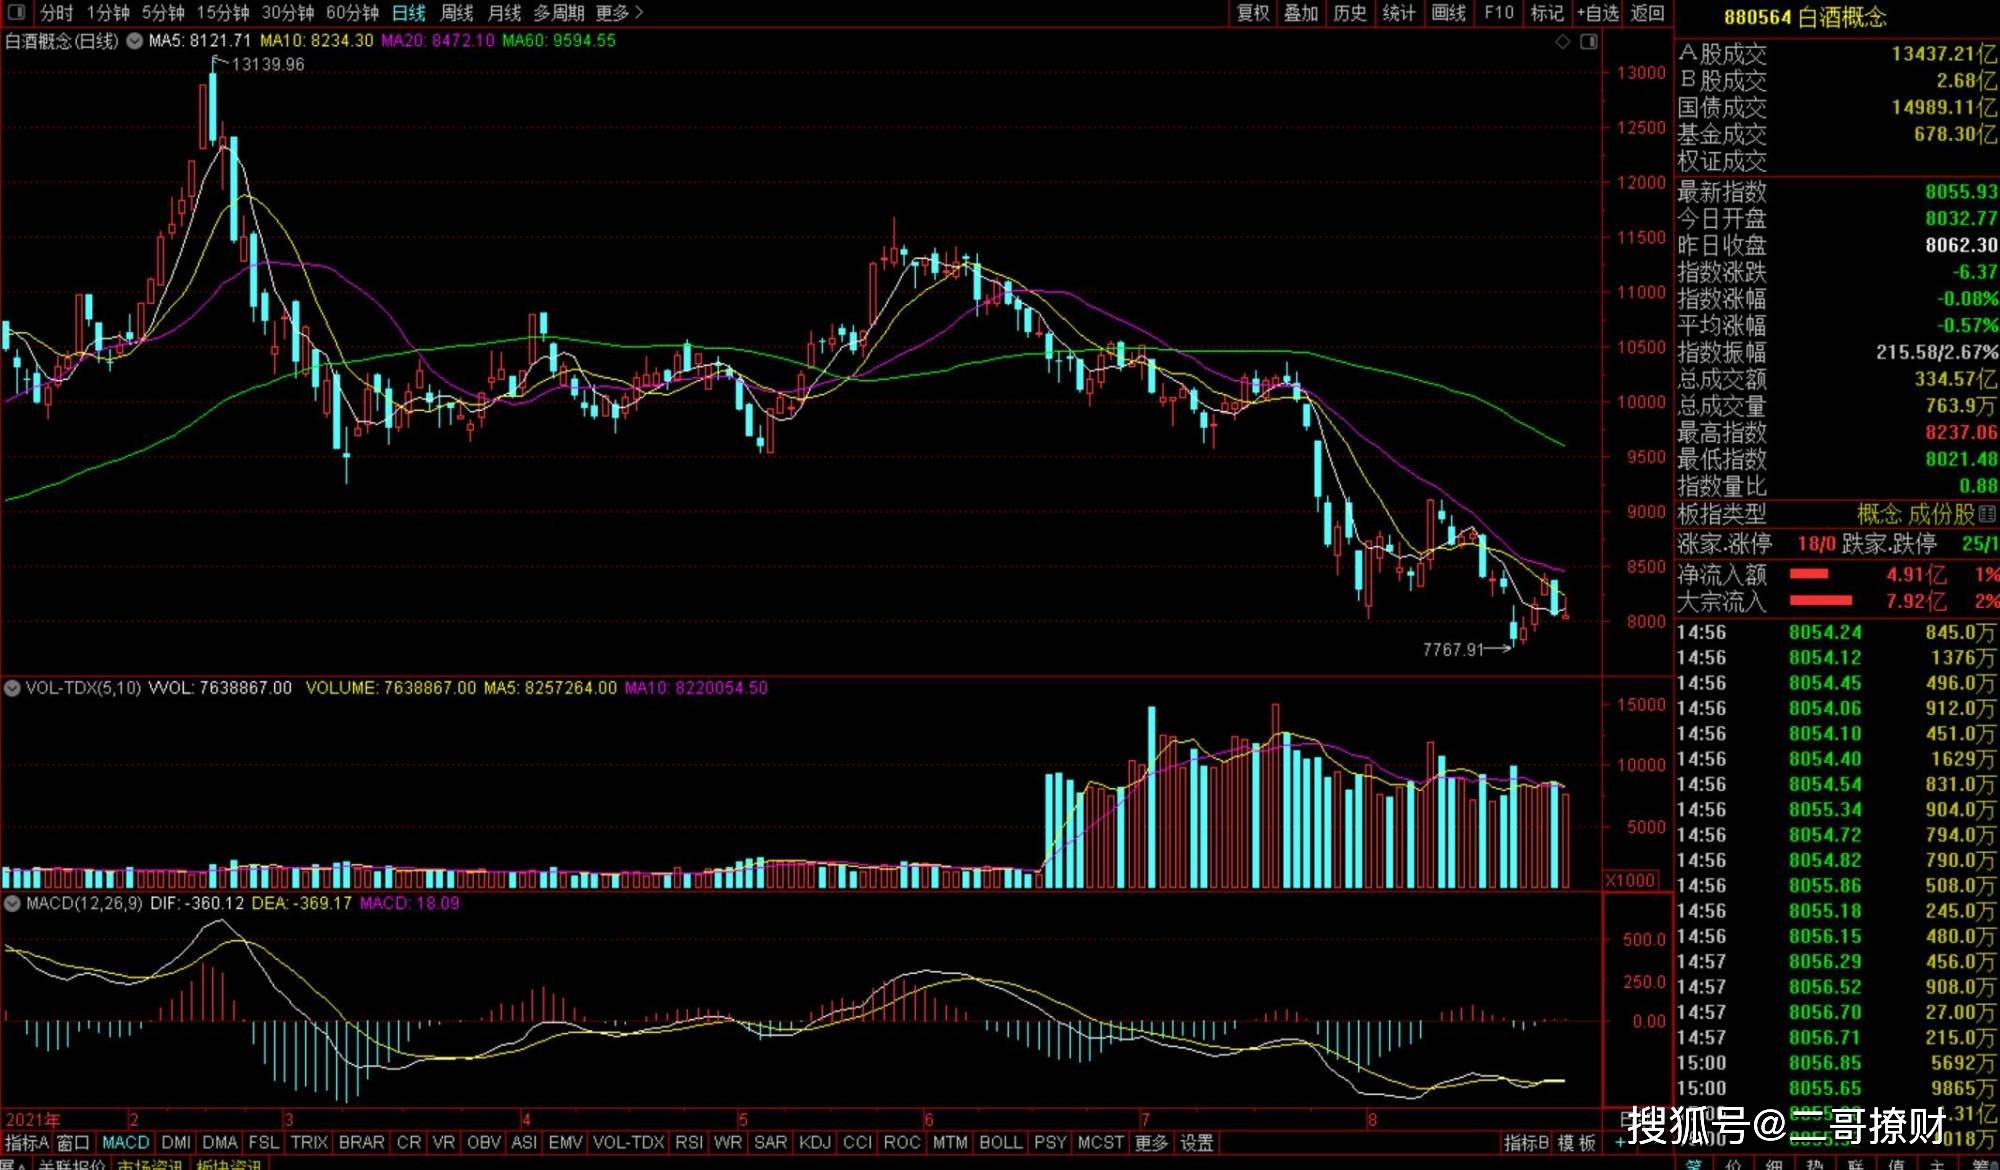Image resolution: width=2000 pixels, height=1170 pixels.
Task: Select the TRIX indicator tab
Action: [309, 1142]
